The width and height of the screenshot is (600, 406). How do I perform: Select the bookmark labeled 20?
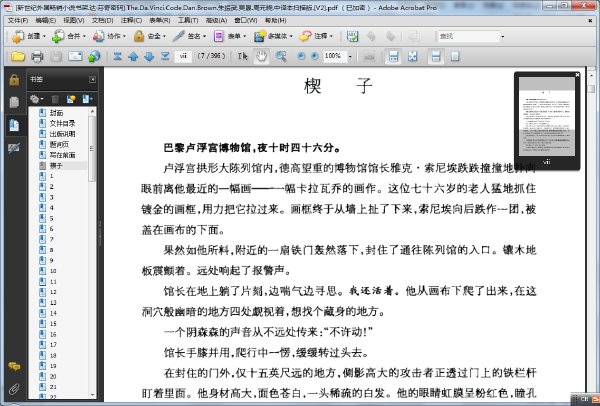tap(53, 377)
